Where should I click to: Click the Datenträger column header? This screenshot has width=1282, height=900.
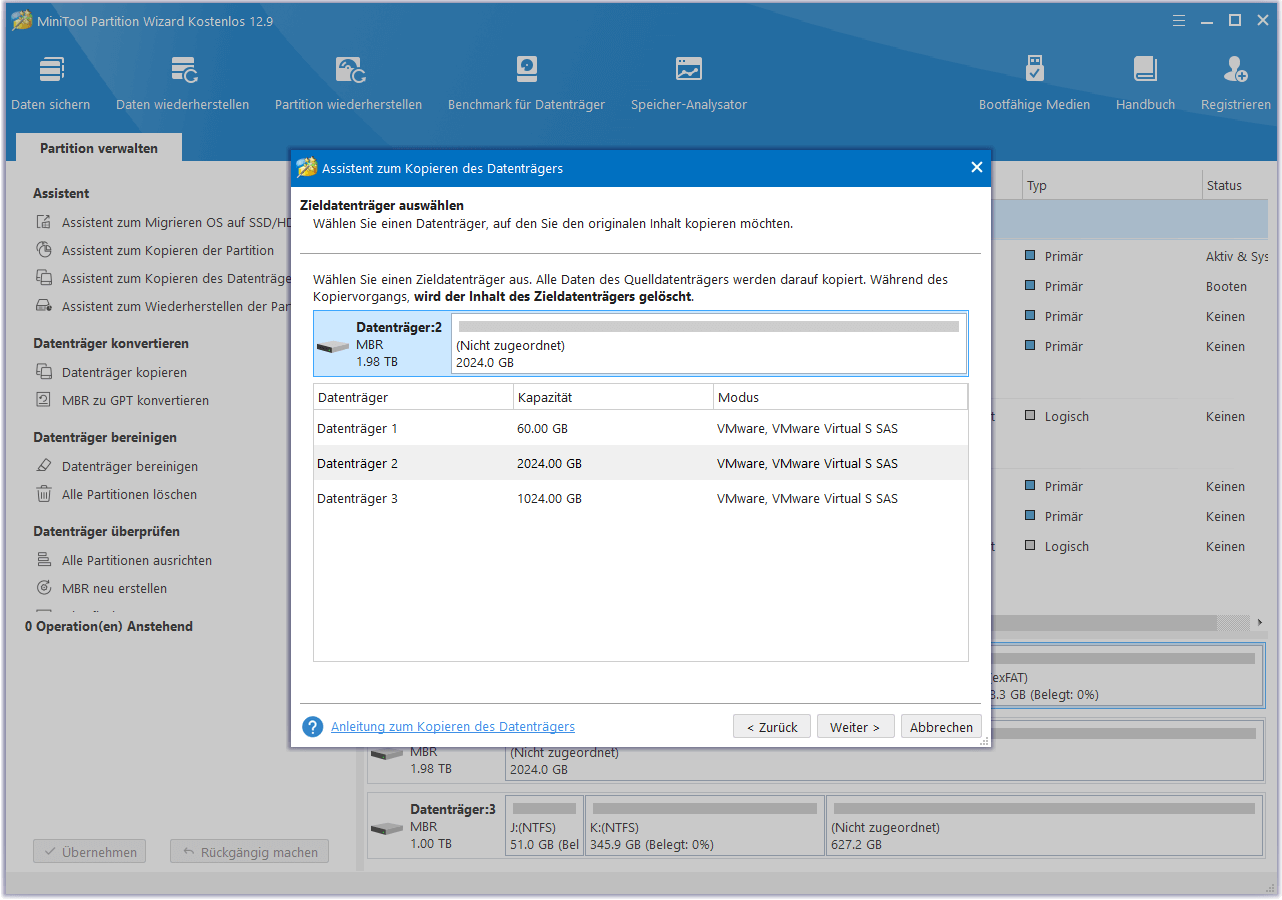(413, 397)
